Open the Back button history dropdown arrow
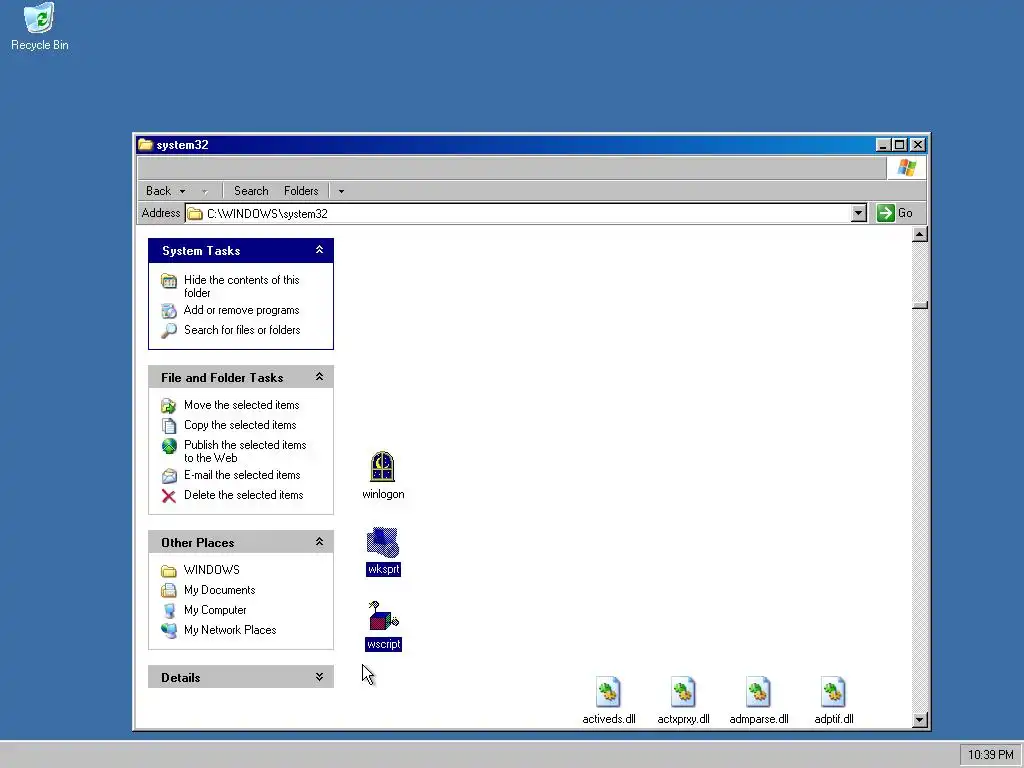1024x768 pixels. pos(182,191)
